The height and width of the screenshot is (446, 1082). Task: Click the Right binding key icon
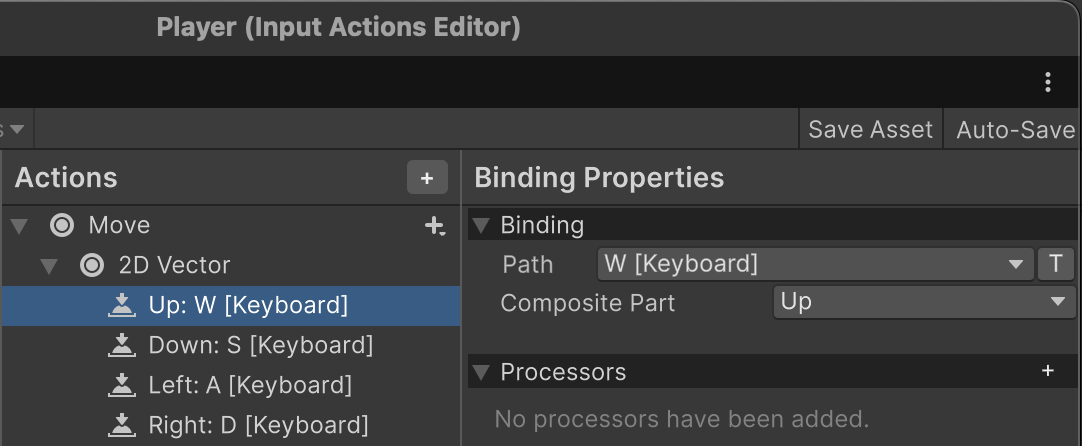click(122, 425)
